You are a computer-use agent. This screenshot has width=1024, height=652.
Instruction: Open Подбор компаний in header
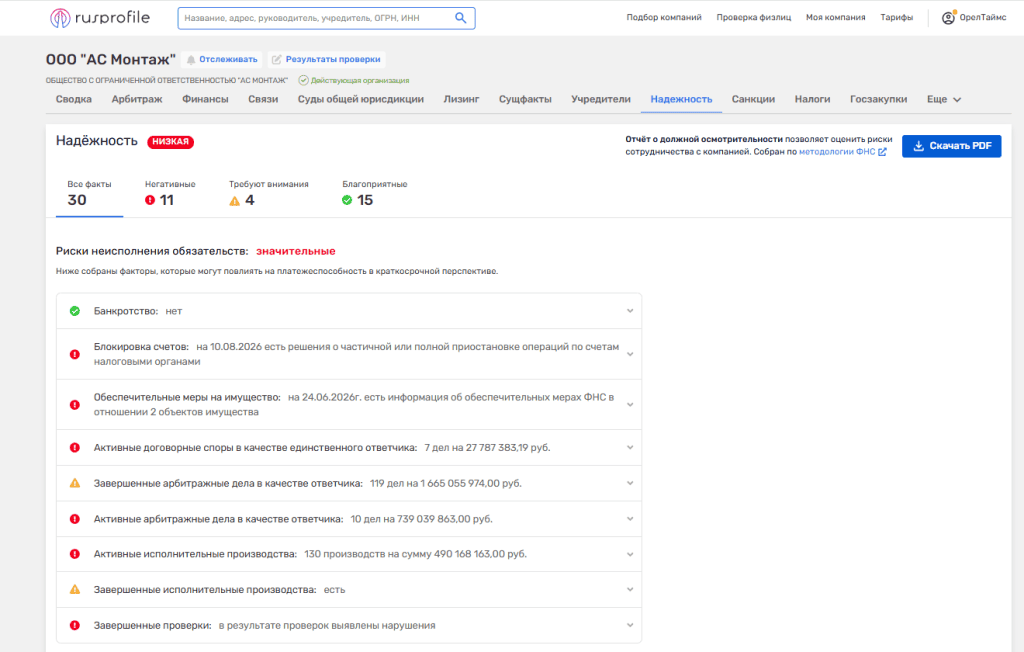point(664,18)
